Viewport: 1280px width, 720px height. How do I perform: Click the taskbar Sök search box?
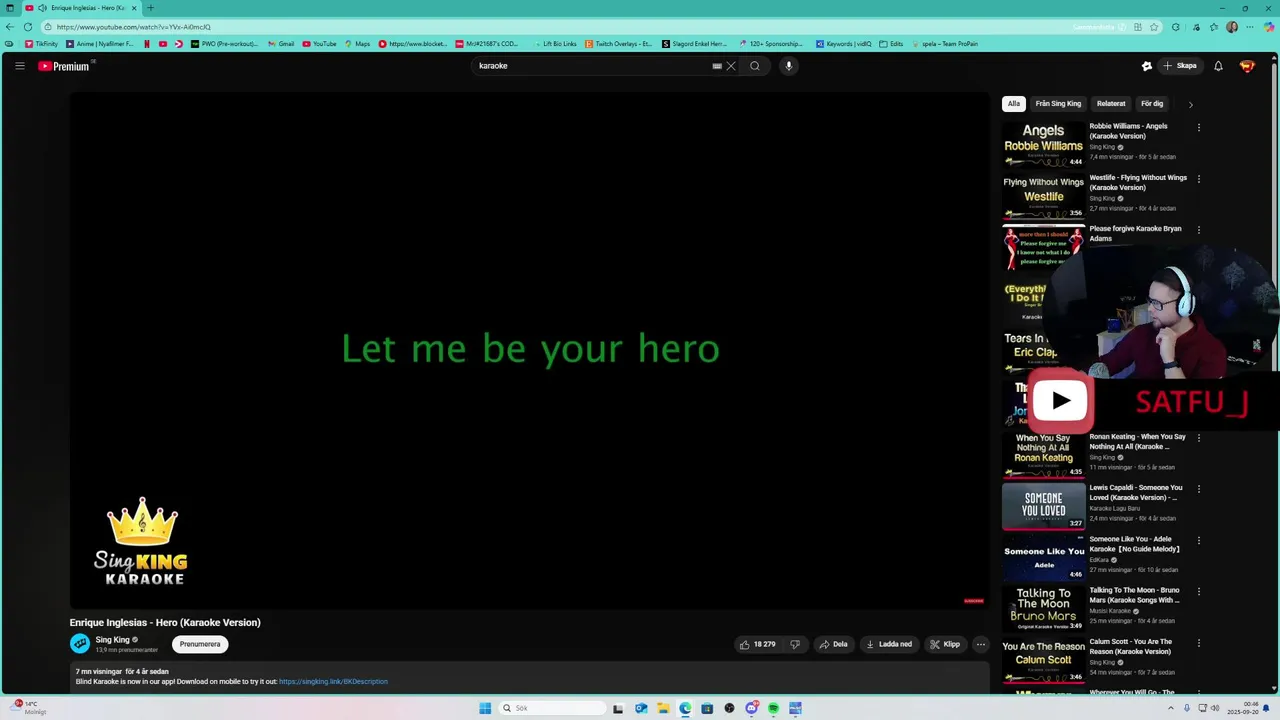[x=553, y=708]
